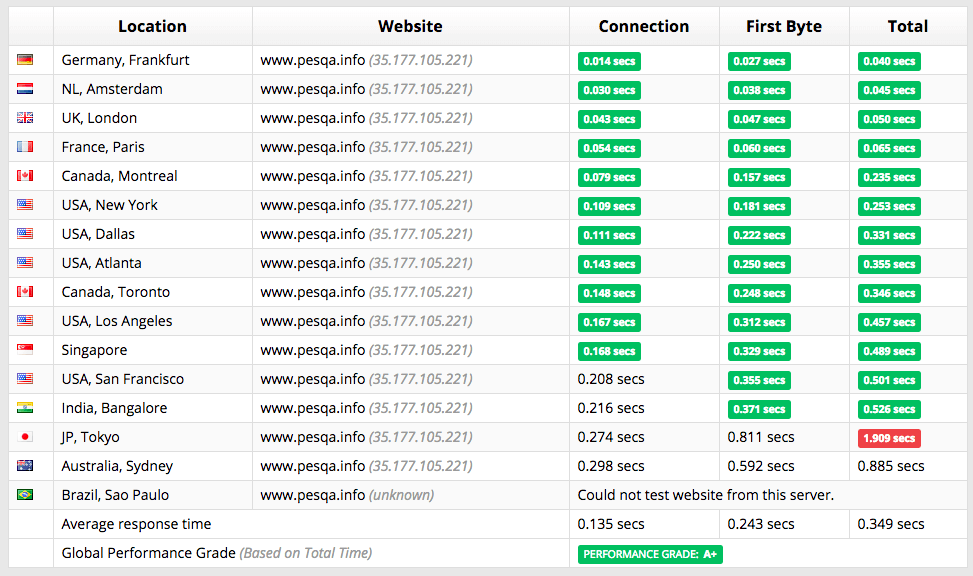Click the flag beside USA, Atlanta
The image size is (973, 576).
(25, 263)
